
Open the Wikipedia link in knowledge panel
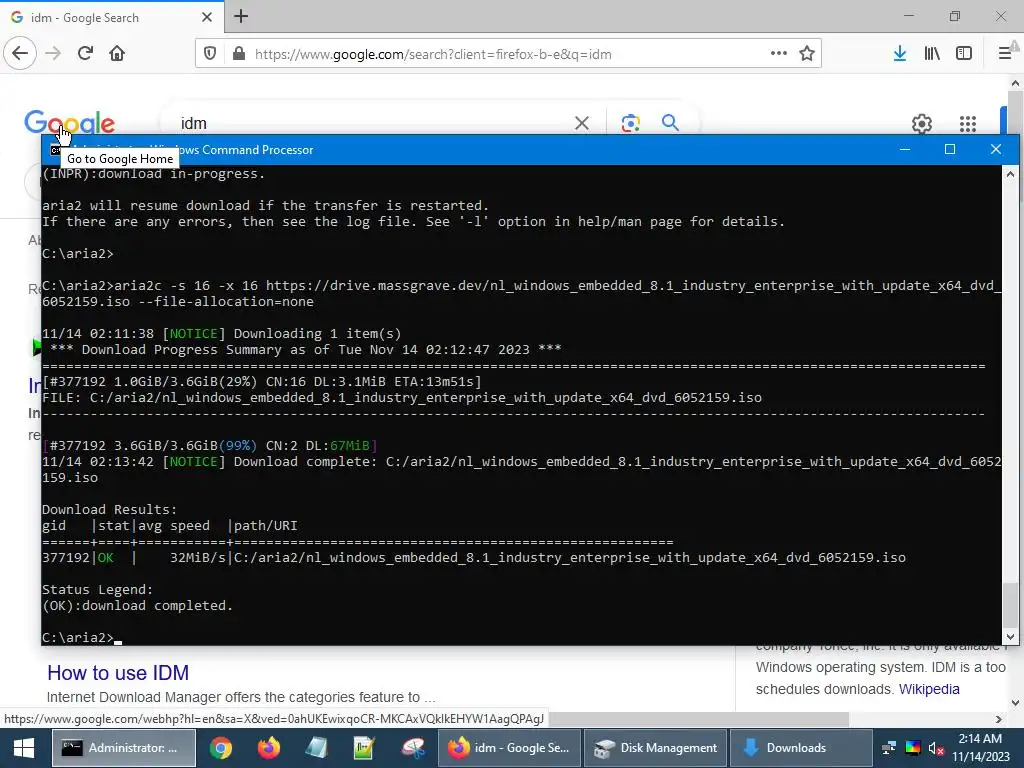pos(929,689)
